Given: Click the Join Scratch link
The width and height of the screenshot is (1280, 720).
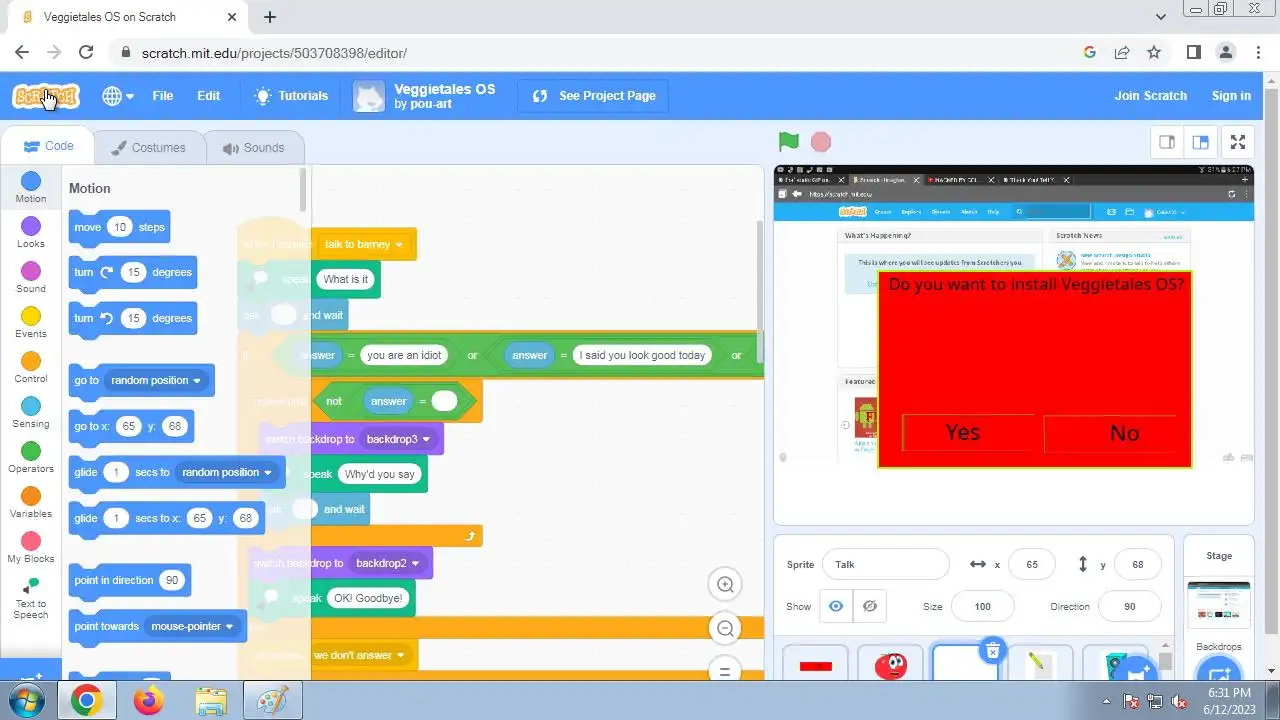Looking at the screenshot, I should coord(1151,96).
